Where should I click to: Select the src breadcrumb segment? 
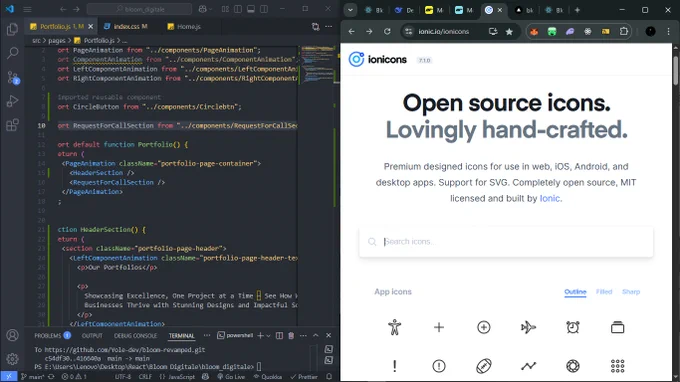(36, 40)
